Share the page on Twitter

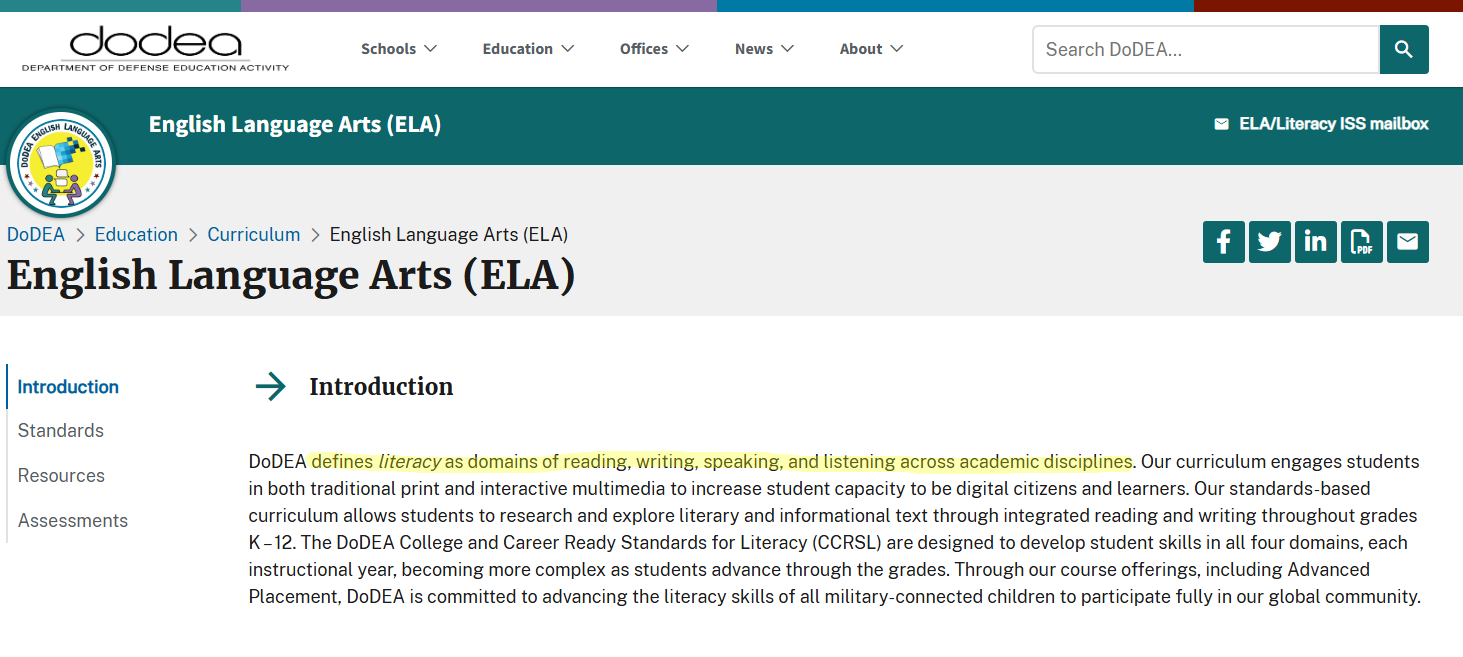point(1269,241)
